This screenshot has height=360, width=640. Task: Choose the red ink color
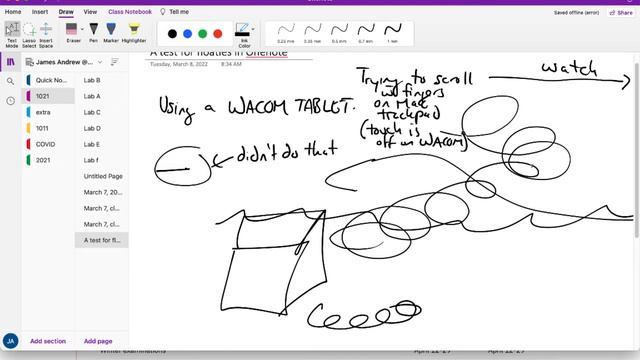pyautogui.click(x=218, y=34)
